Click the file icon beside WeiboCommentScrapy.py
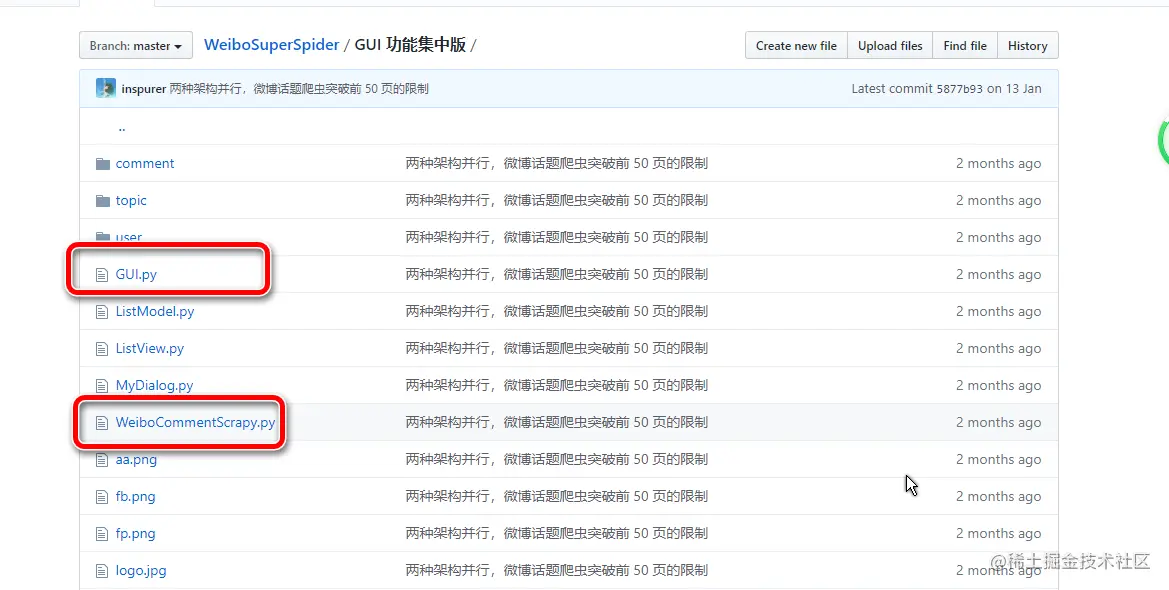The height and width of the screenshot is (590, 1169). pos(102,423)
